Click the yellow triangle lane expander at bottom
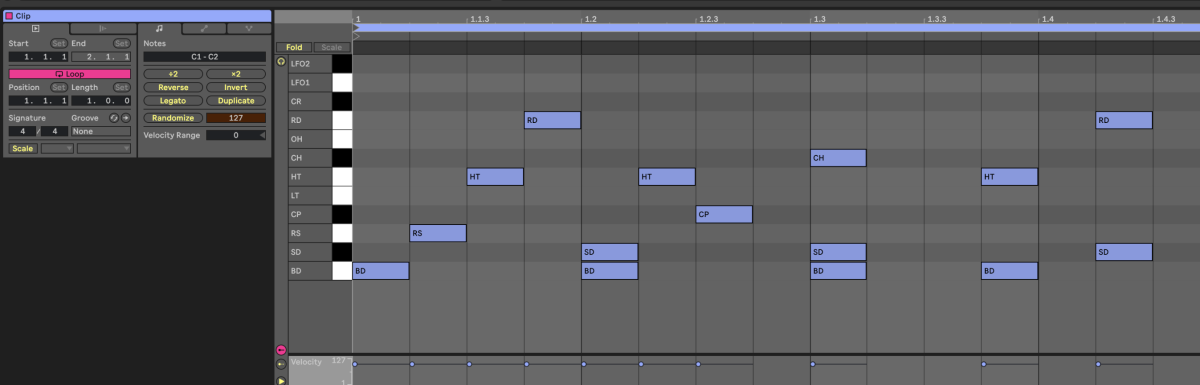This screenshot has height=385, width=1200. (x=281, y=380)
